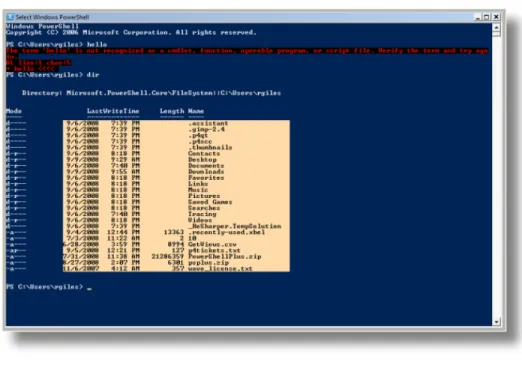Maximize the Windows PowerShell window

pos(487,17)
